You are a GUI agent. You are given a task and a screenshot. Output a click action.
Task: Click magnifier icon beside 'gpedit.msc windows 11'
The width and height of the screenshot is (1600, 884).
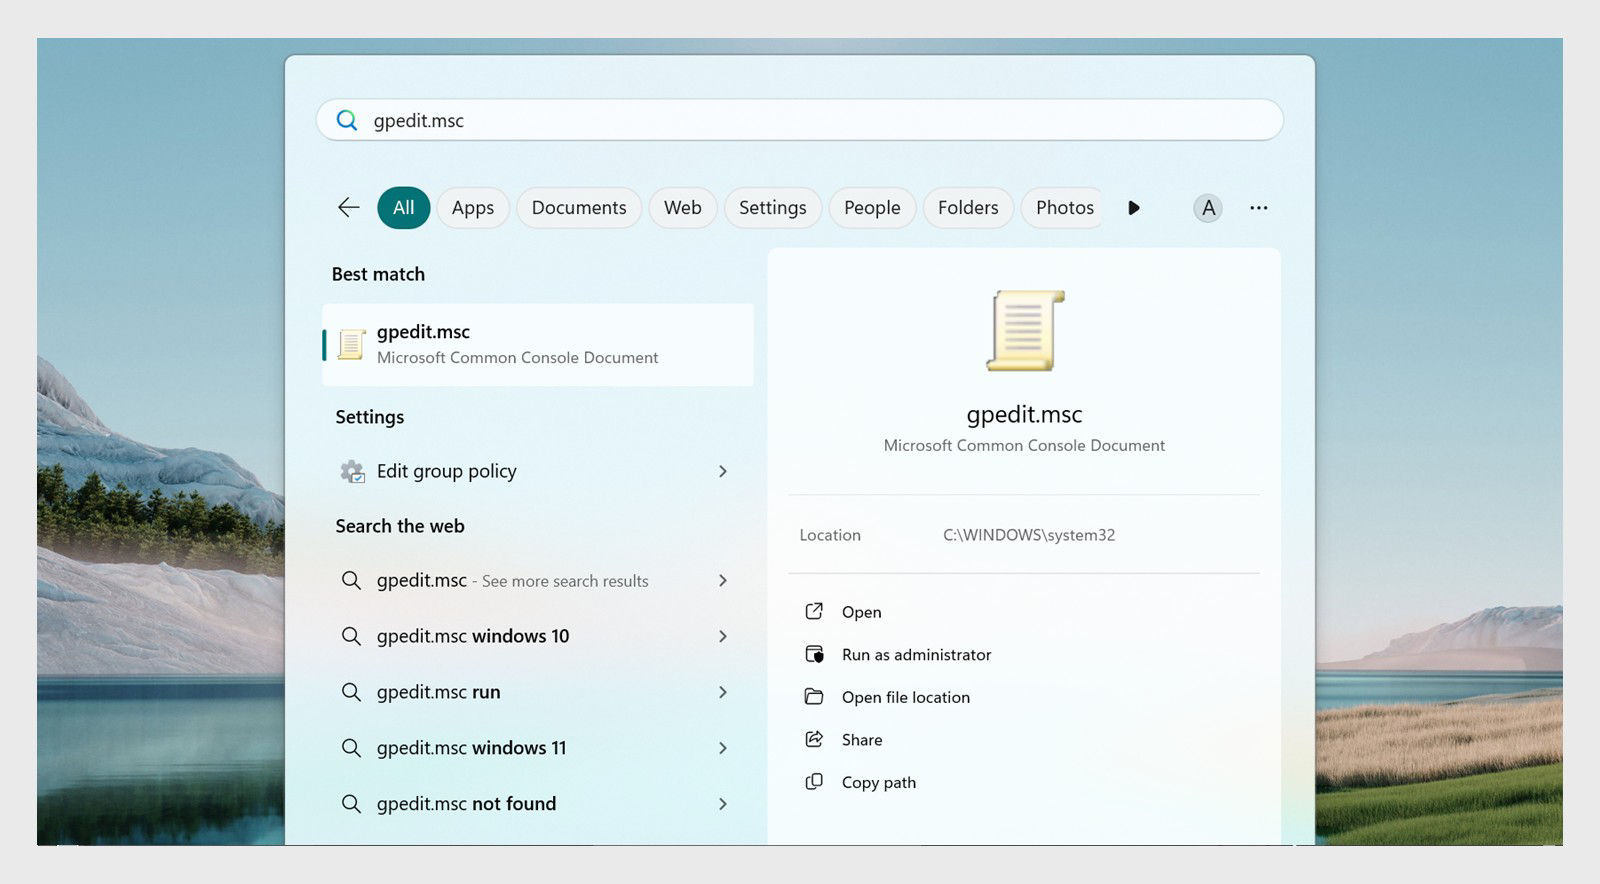tap(351, 748)
